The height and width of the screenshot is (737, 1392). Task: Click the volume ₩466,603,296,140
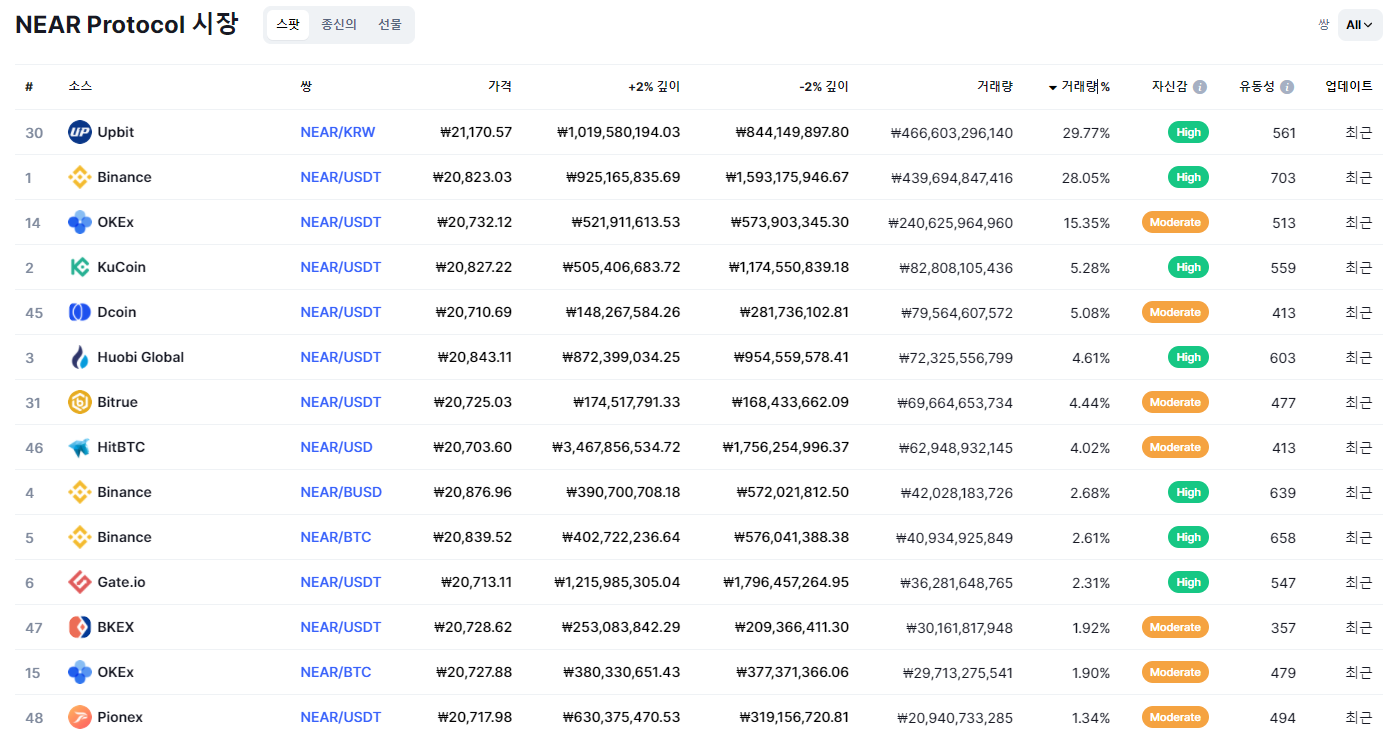(x=952, y=133)
